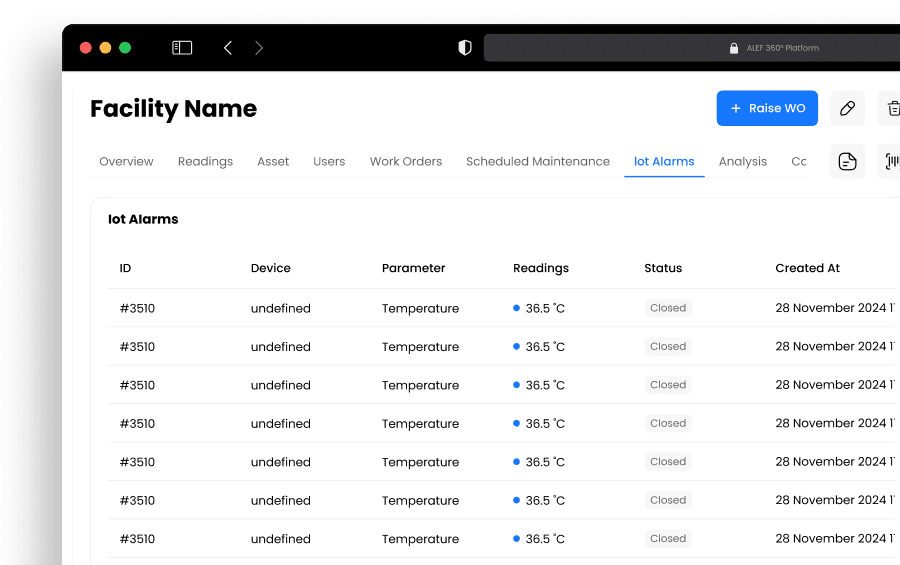
Task: Click the Raise WO button
Action: [767, 108]
